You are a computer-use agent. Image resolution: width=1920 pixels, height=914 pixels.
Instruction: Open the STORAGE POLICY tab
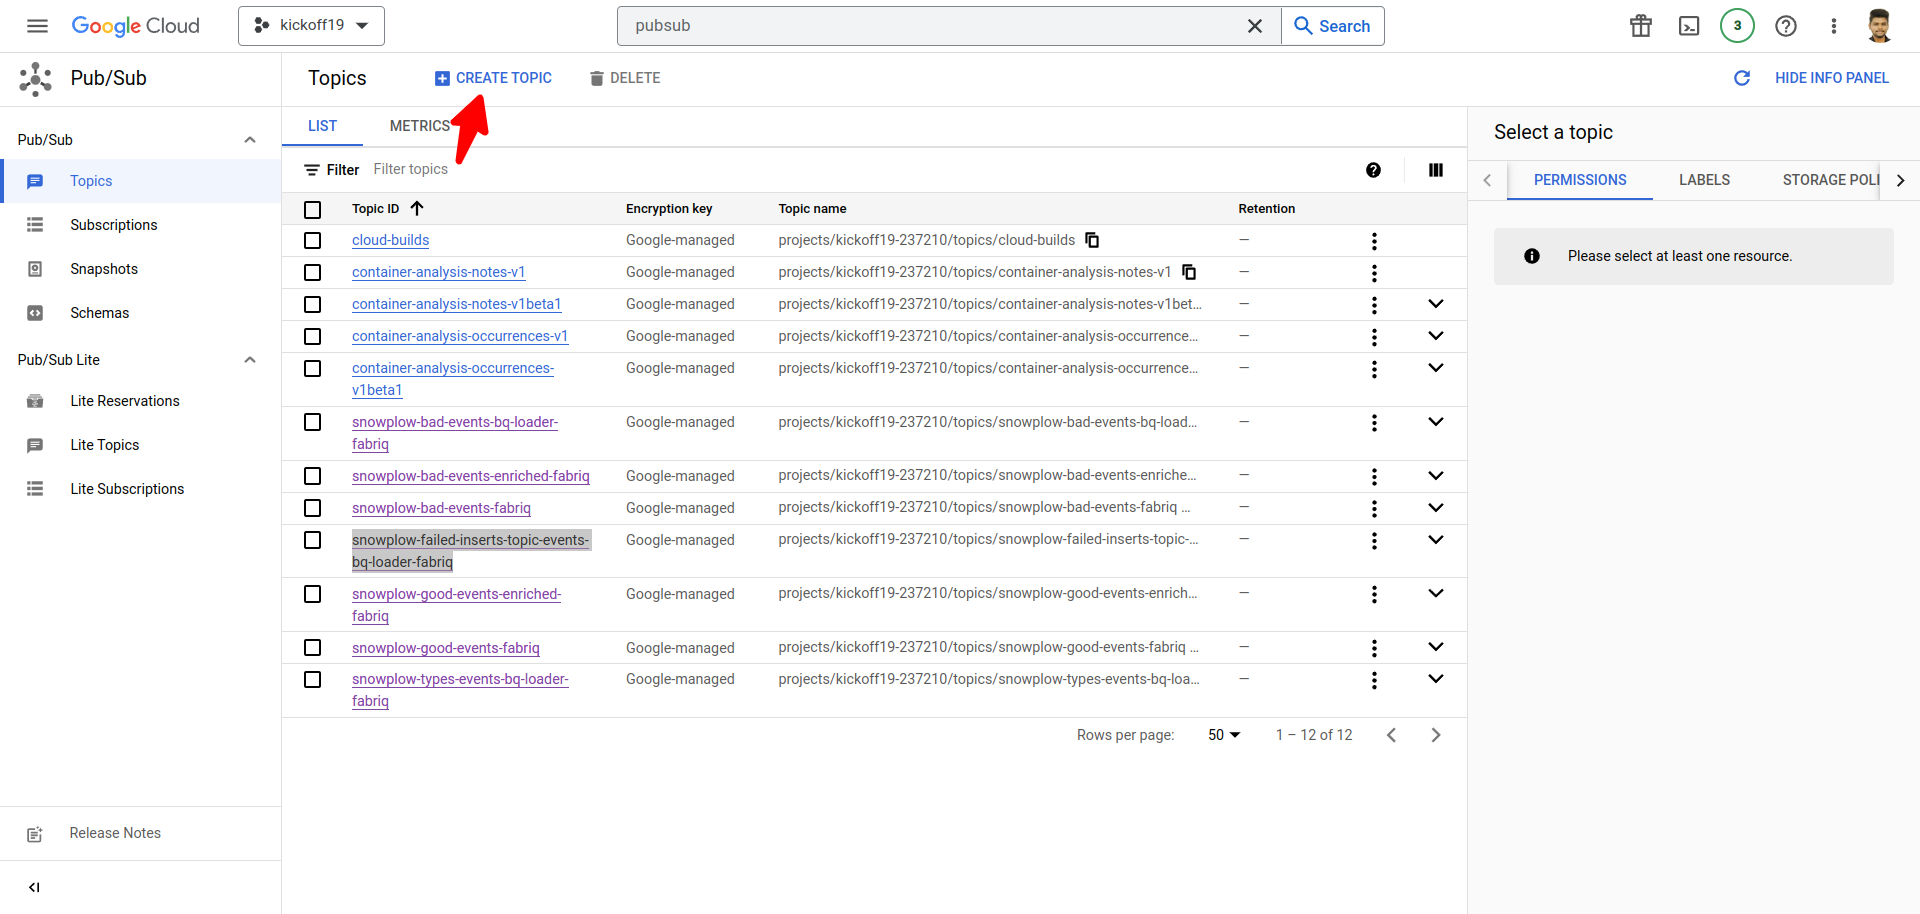[x=1831, y=180]
